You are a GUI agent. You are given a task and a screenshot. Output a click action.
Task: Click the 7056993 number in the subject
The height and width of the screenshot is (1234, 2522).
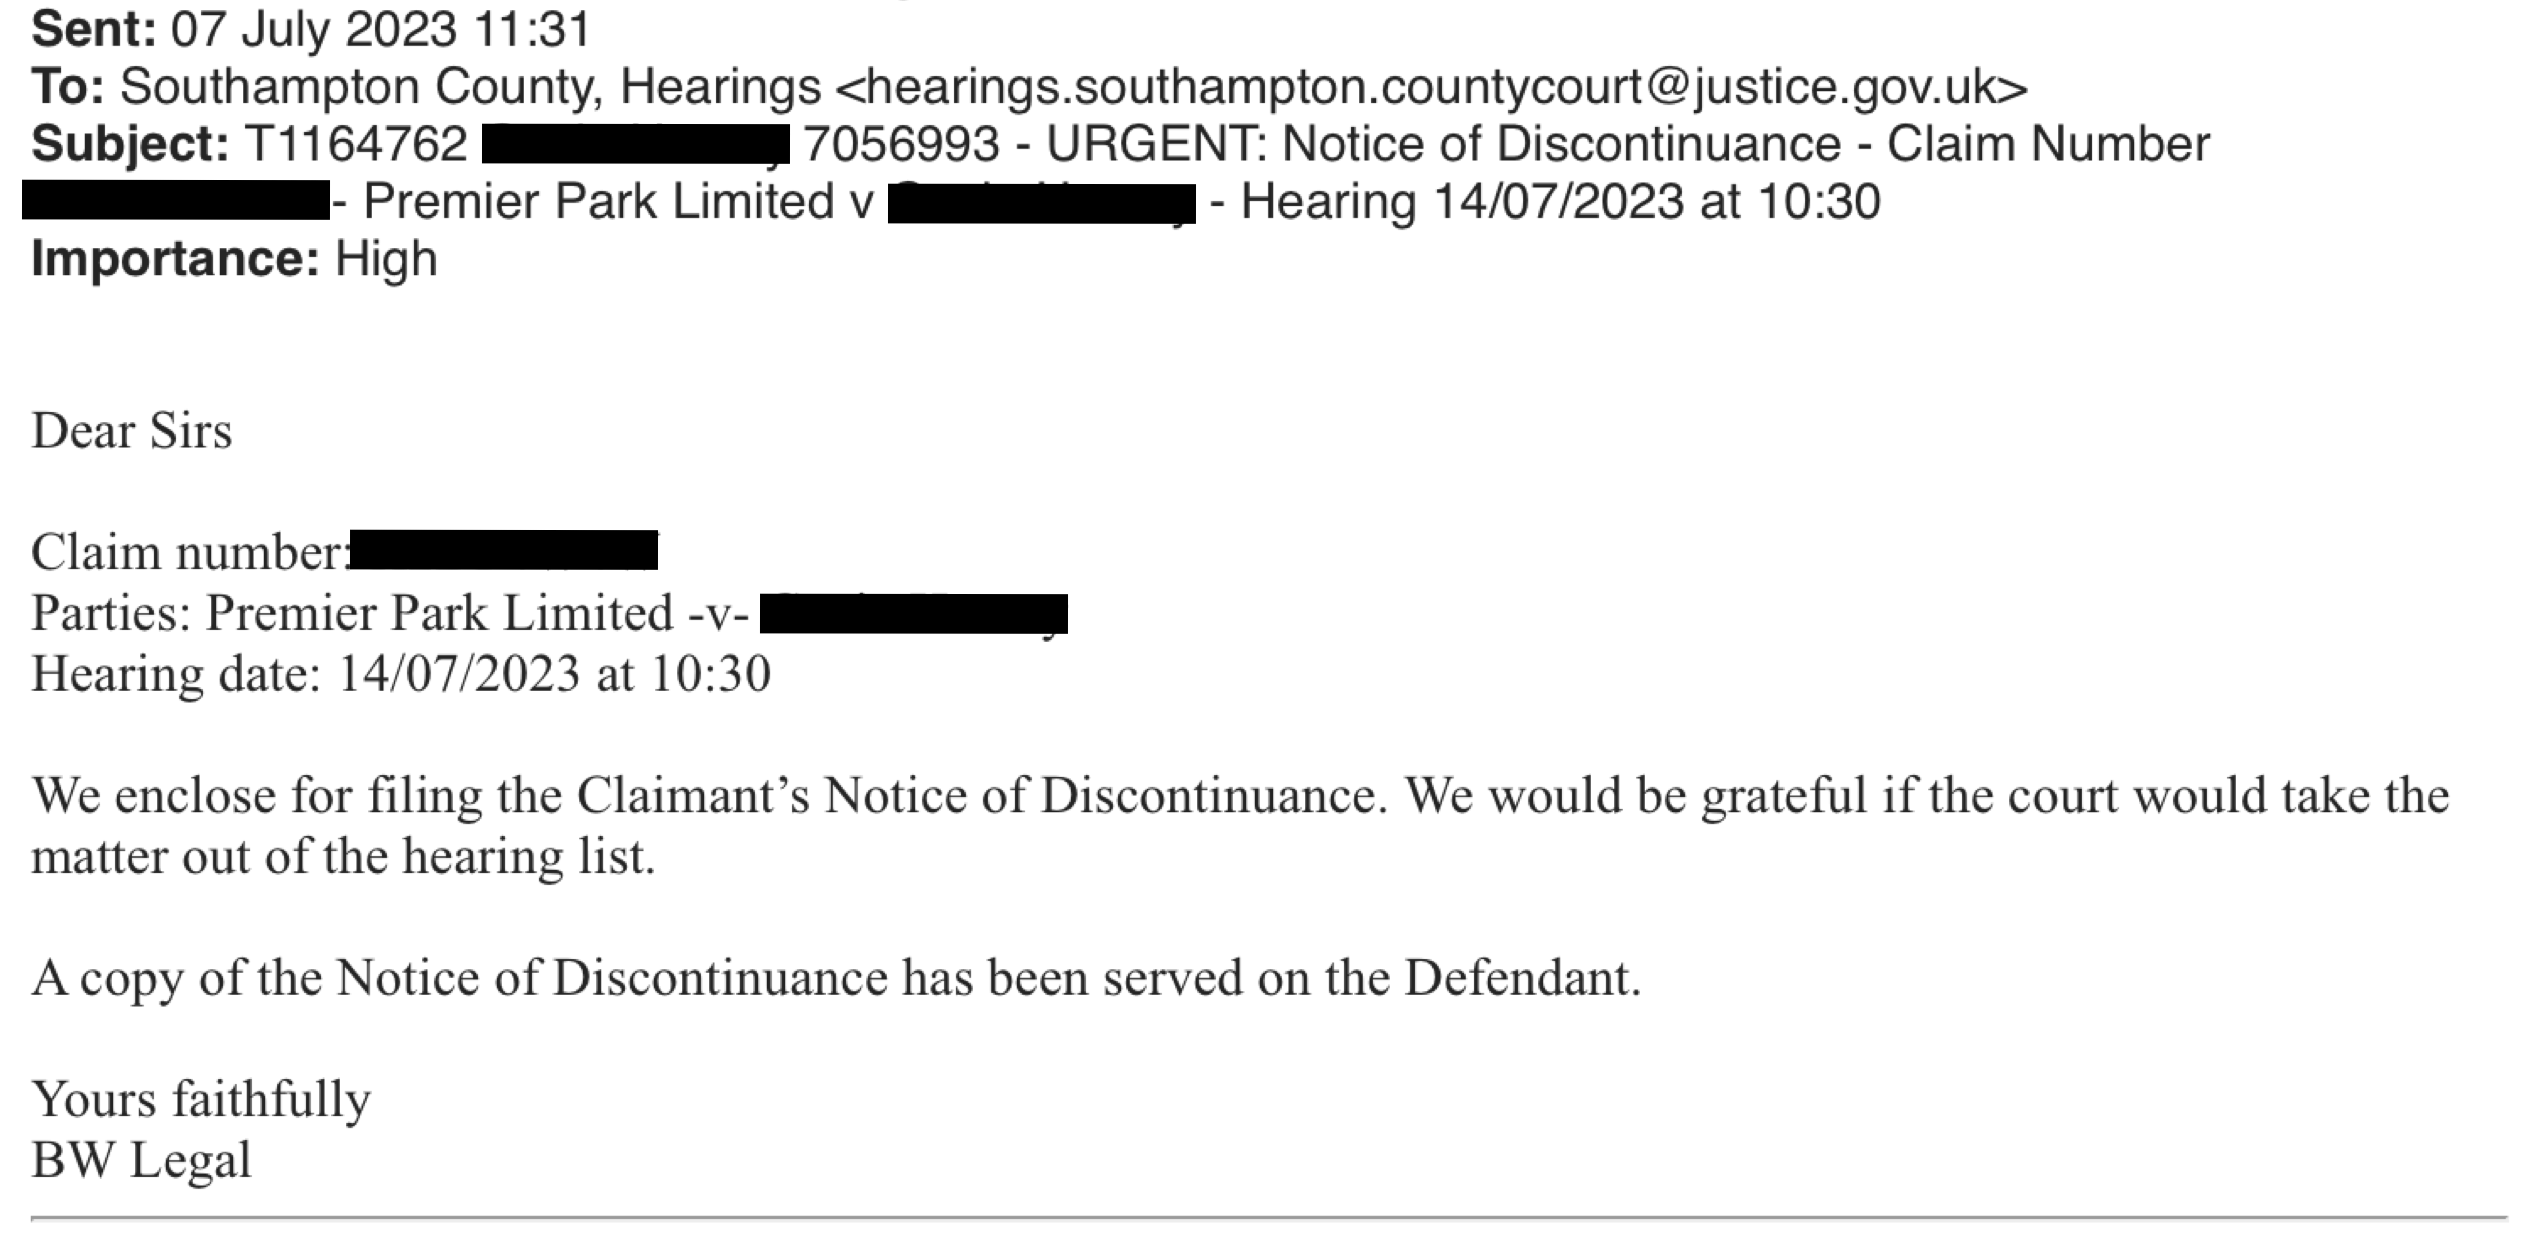pos(901,144)
